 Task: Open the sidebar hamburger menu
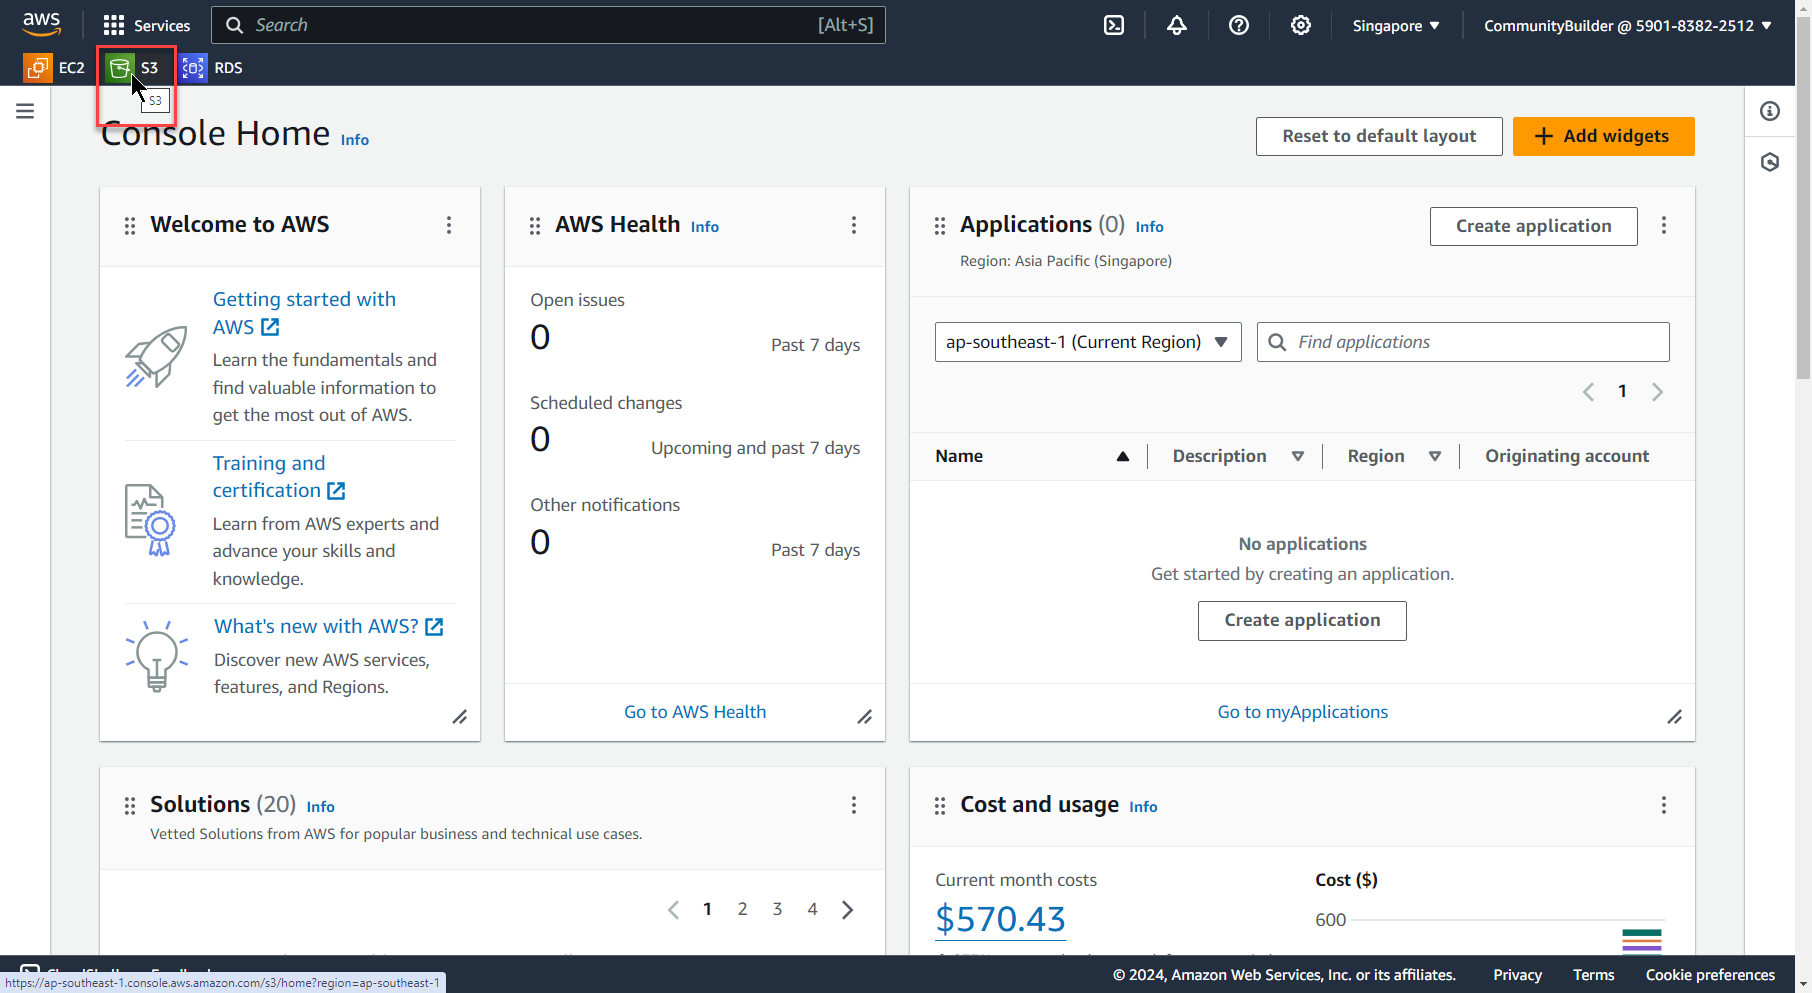[25, 110]
